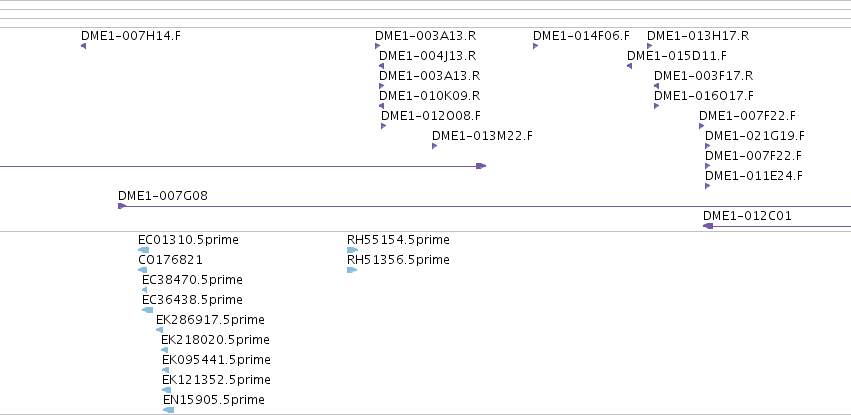
Task: Select the arrowhead of the DME1-012C01 span
Action: 708,226
